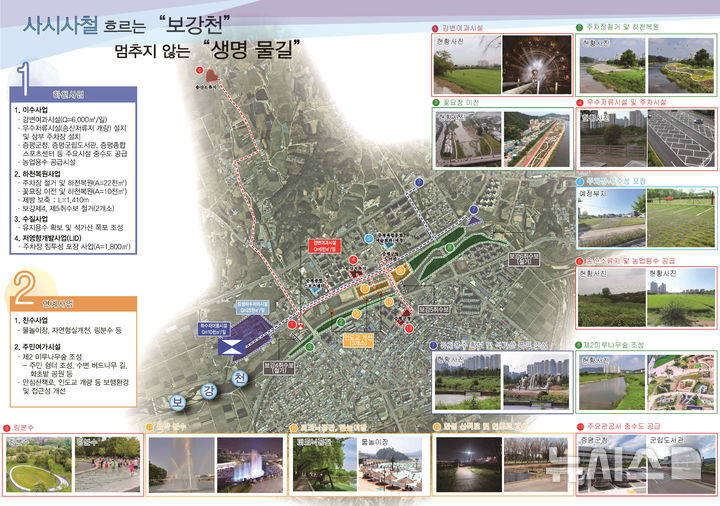Click the purple triangle marker on the map
The width and height of the screenshot is (720, 506).
474,220
